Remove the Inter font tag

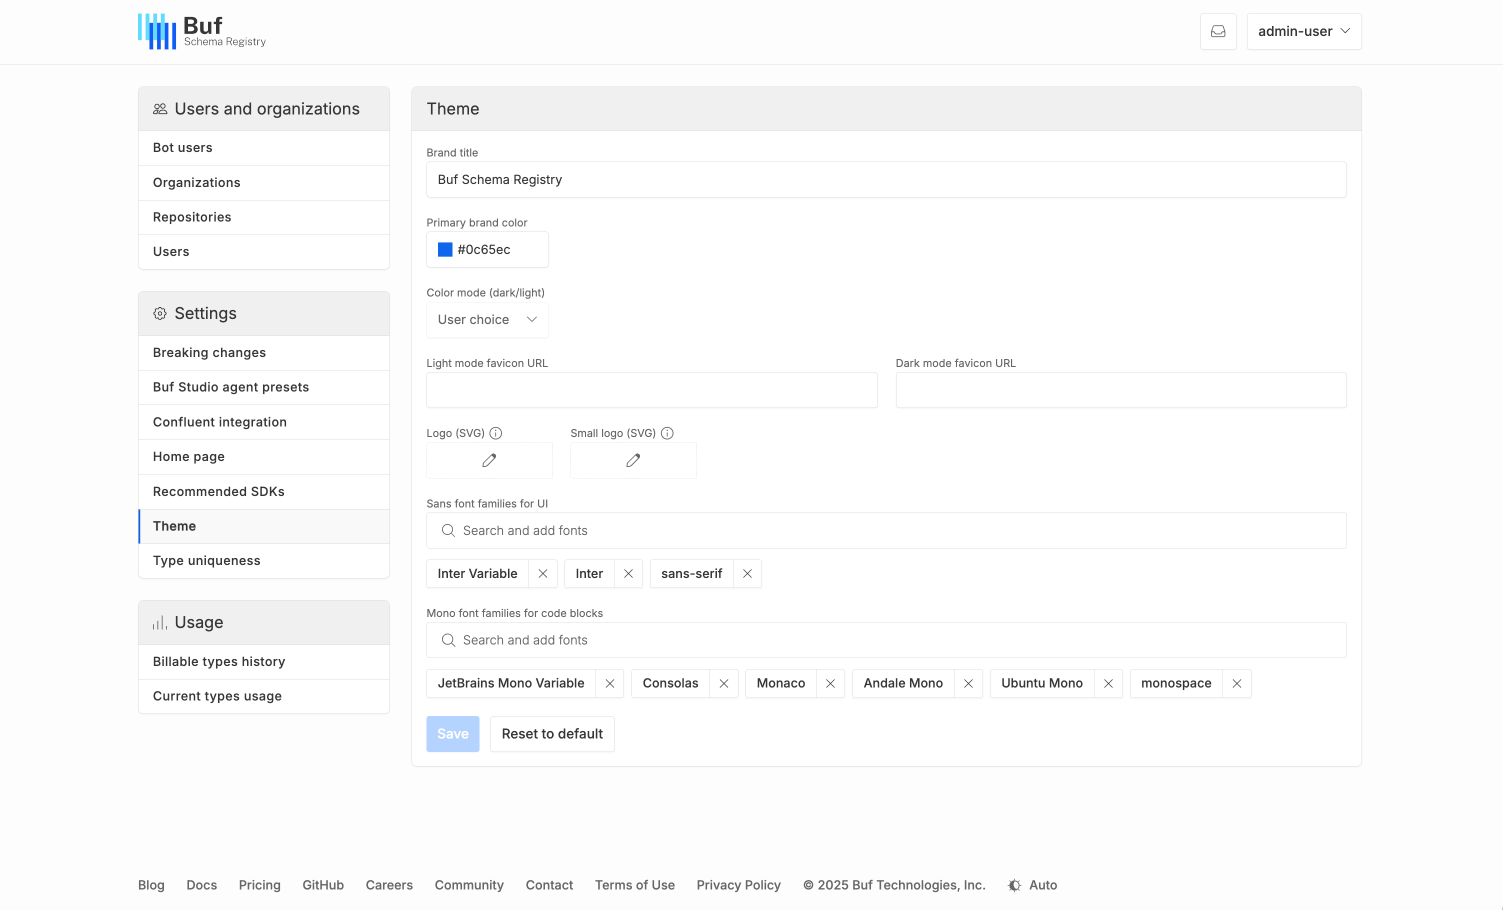coord(628,574)
